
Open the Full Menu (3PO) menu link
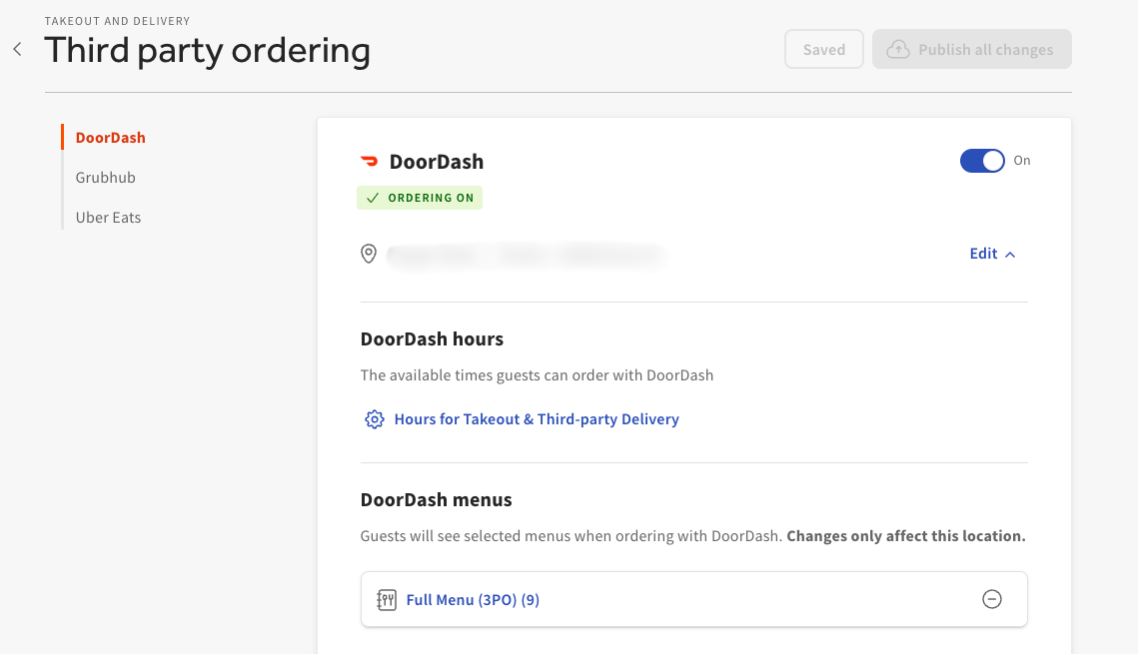click(x=471, y=598)
